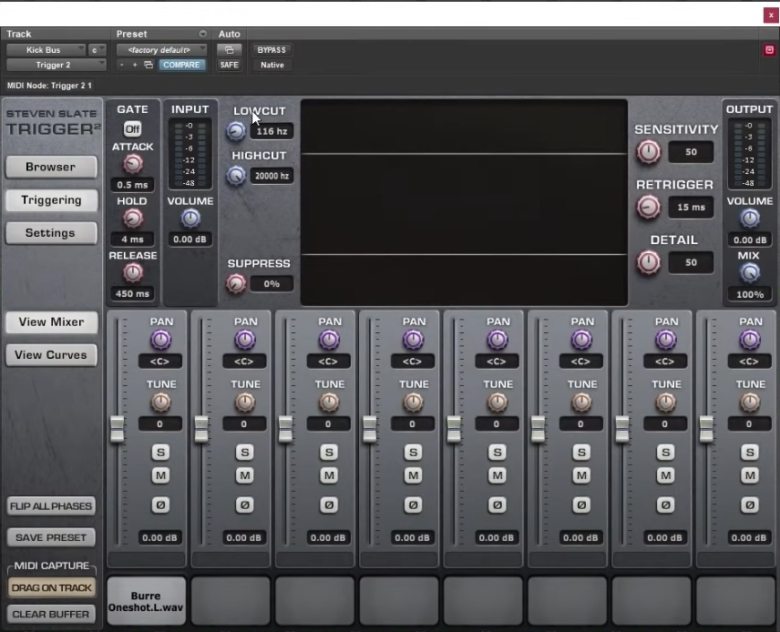Click the Lowcut filter knob

236,131
